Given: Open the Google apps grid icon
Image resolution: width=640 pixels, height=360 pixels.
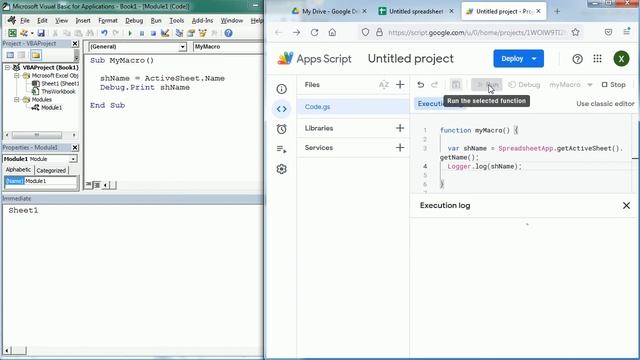Looking at the screenshot, I should pyautogui.click(x=598, y=59).
